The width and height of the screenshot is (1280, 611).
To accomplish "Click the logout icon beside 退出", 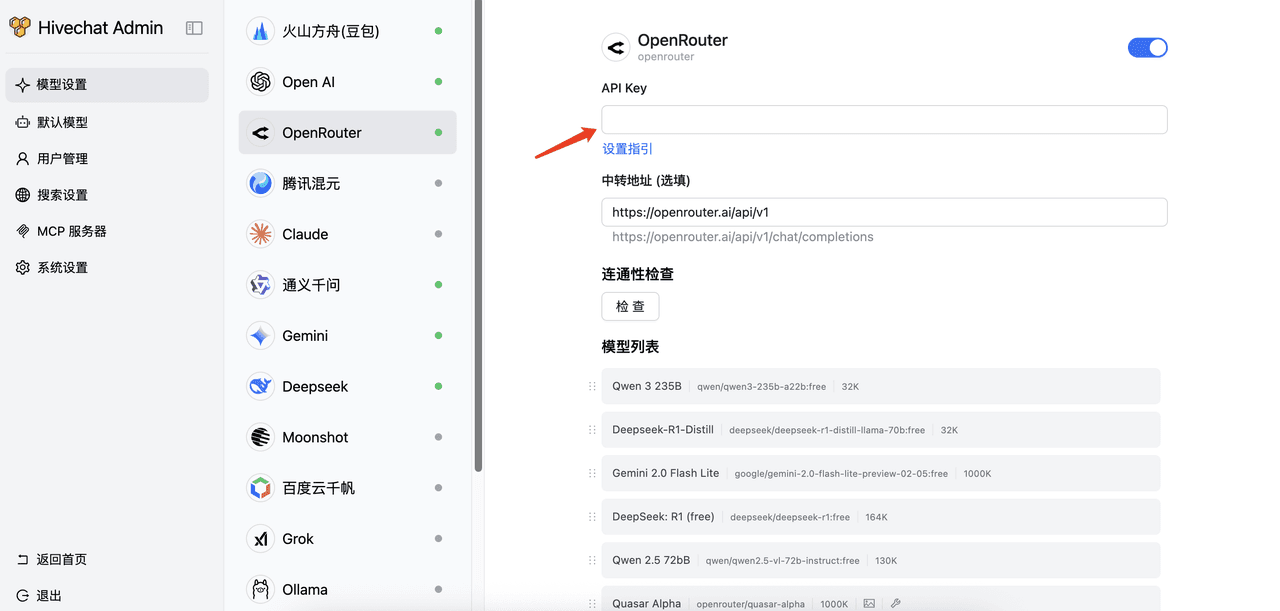I will (22, 595).
